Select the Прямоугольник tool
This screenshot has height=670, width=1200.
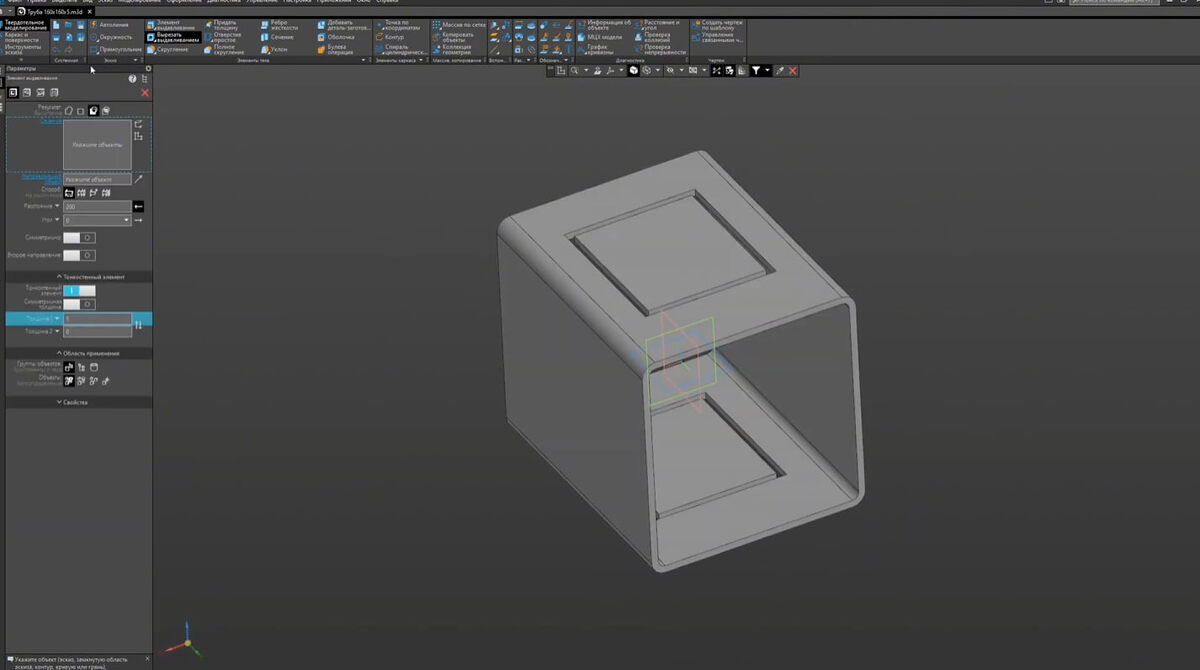[115, 49]
